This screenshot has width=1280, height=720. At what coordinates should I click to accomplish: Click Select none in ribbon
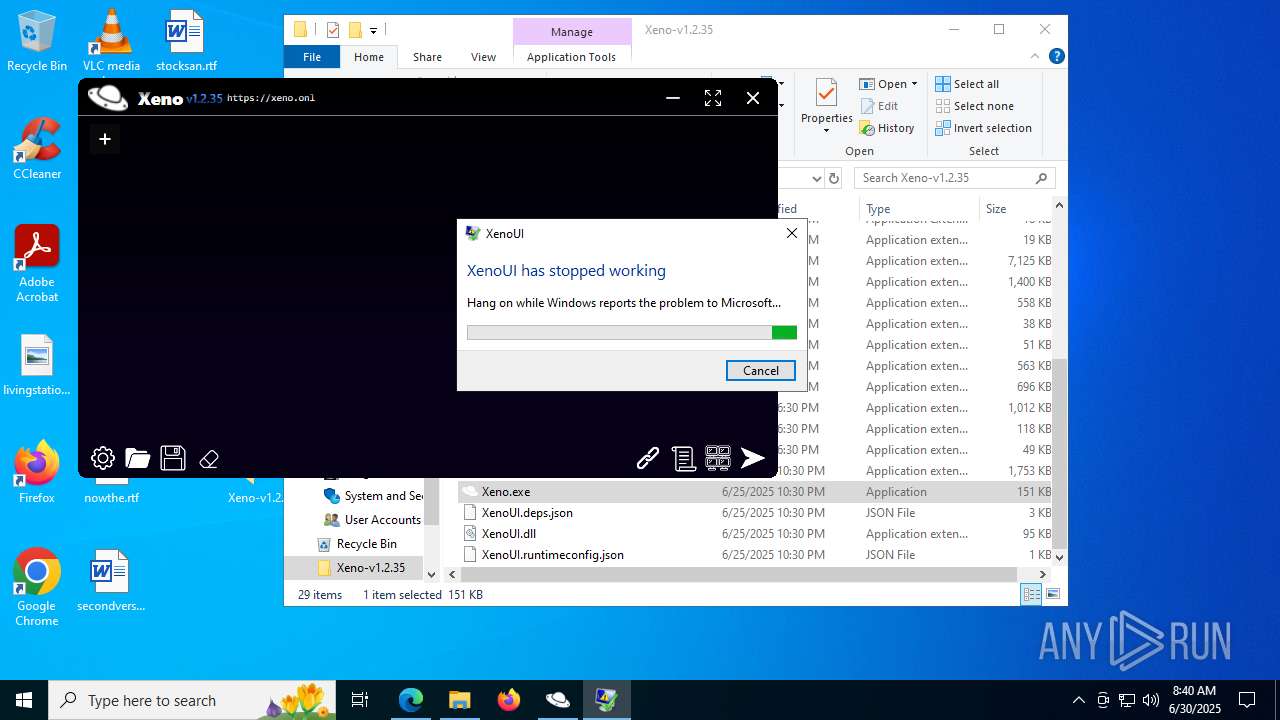(x=974, y=106)
